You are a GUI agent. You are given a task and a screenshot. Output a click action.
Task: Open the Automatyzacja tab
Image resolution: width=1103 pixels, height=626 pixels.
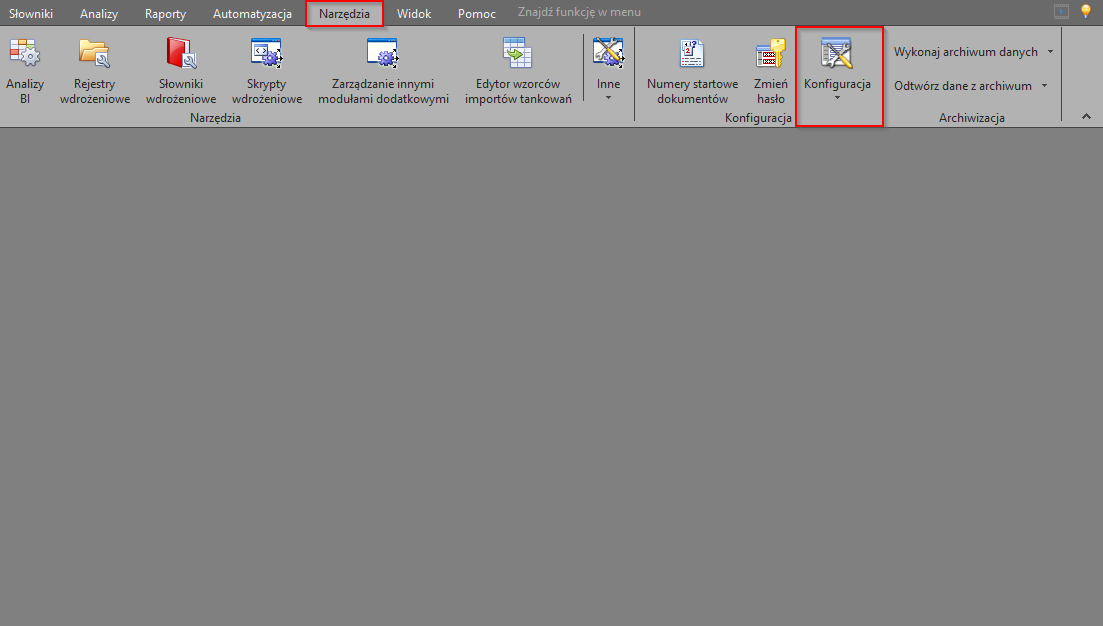click(252, 14)
